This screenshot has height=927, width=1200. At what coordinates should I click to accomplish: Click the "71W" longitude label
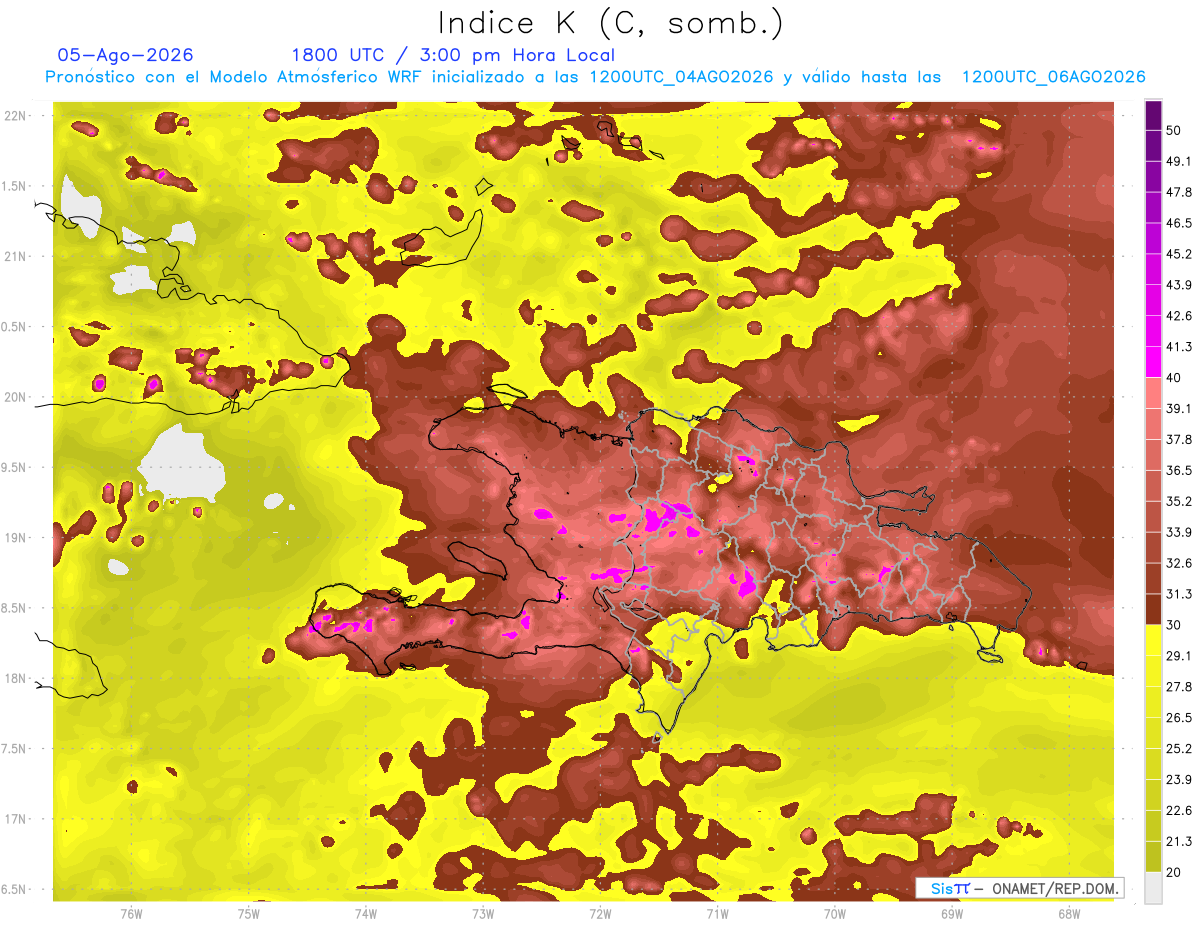tap(717, 913)
